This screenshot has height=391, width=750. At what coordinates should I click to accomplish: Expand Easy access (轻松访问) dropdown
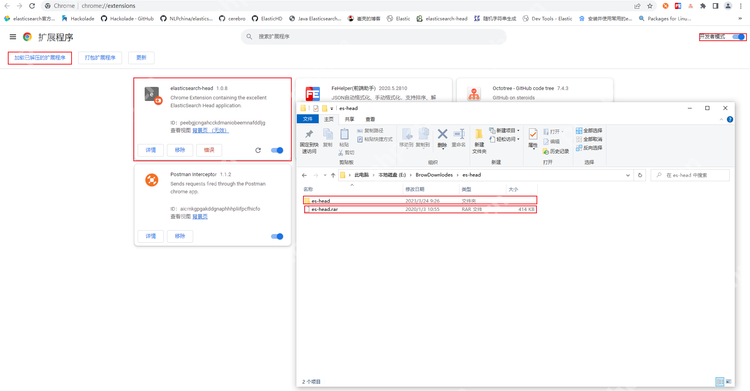tap(518, 139)
